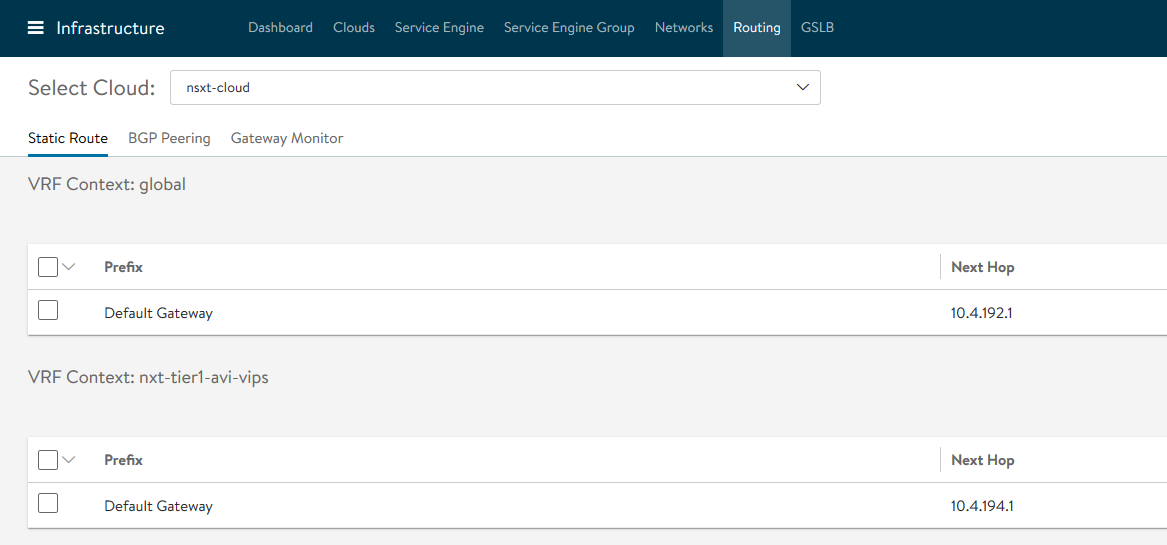Sort global table by Prefix column
This screenshot has width=1167, height=545.
[x=123, y=267]
